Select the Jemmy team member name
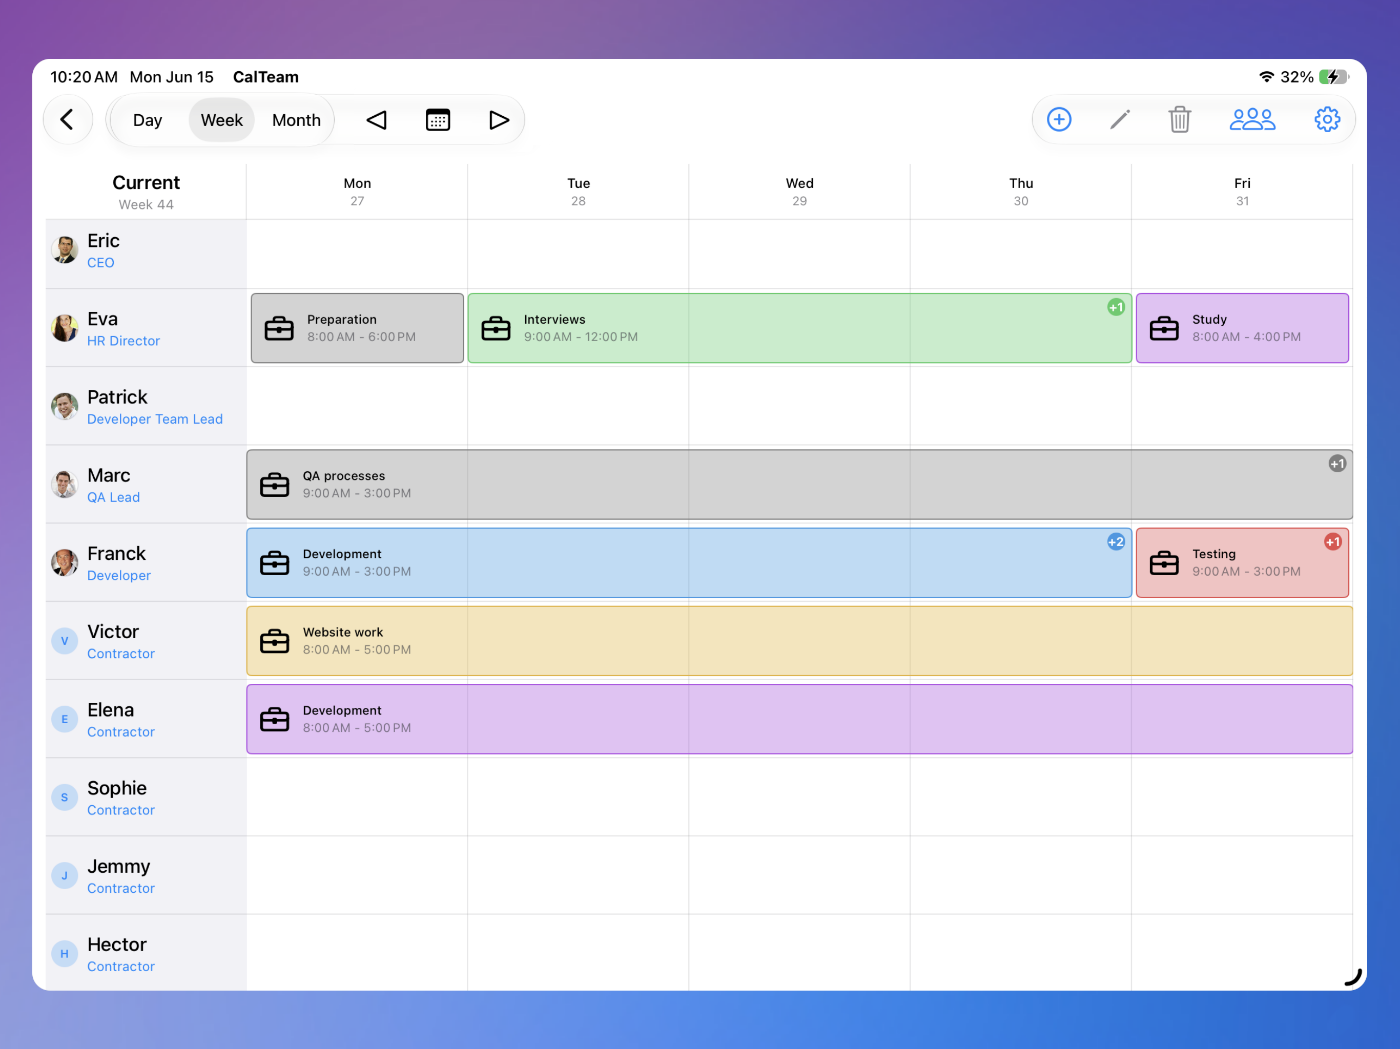The image size is (1400, 1049). pyautogui.click(x=119, y=866)
